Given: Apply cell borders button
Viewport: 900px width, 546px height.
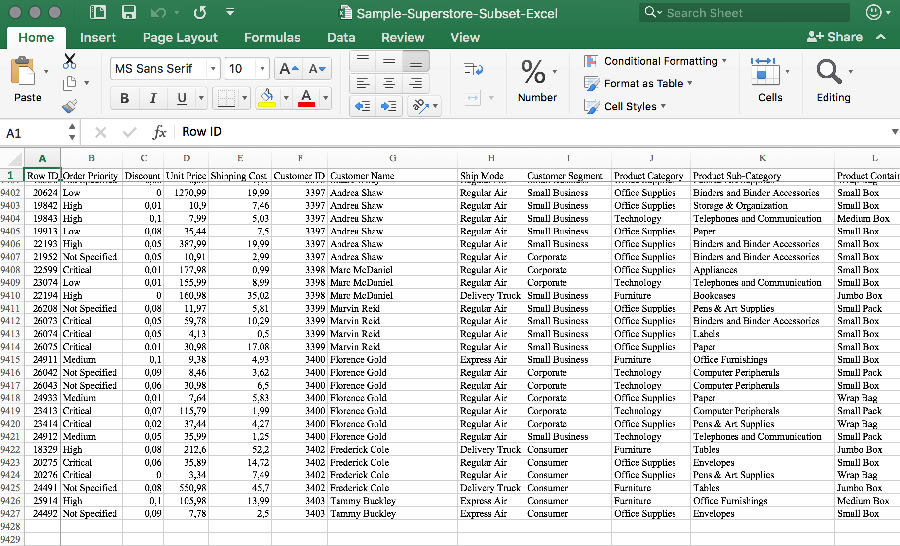Looking at the screenshot, I should coord(226,98).
